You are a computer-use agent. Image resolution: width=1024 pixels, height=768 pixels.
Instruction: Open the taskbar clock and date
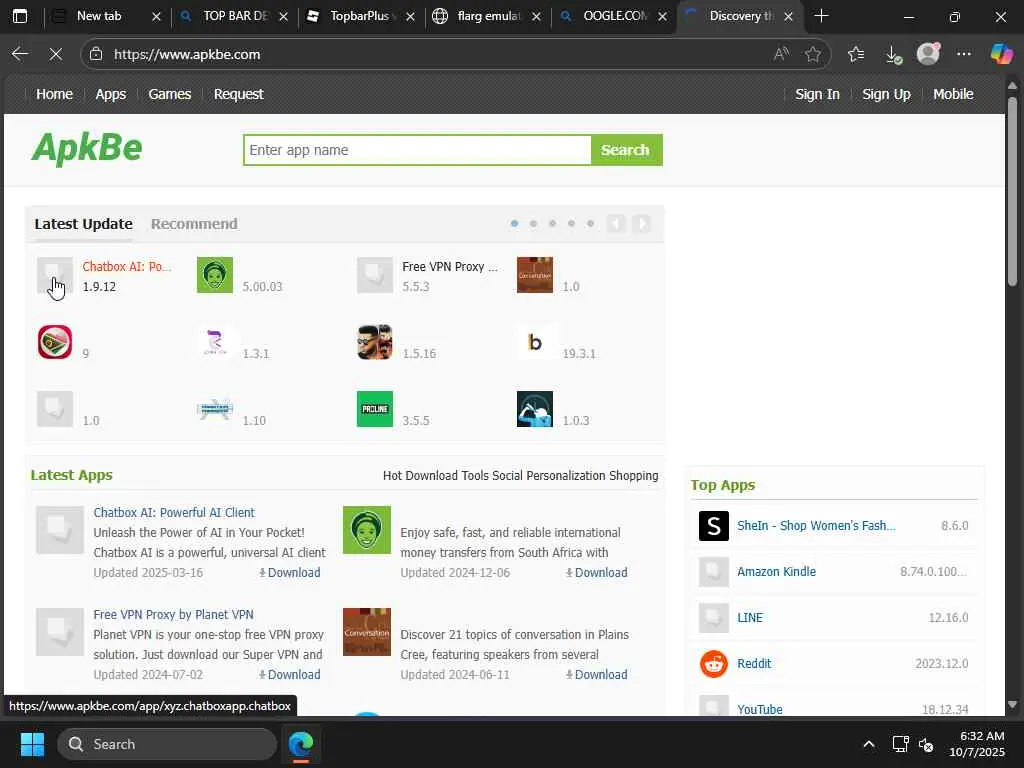(976, 744)
